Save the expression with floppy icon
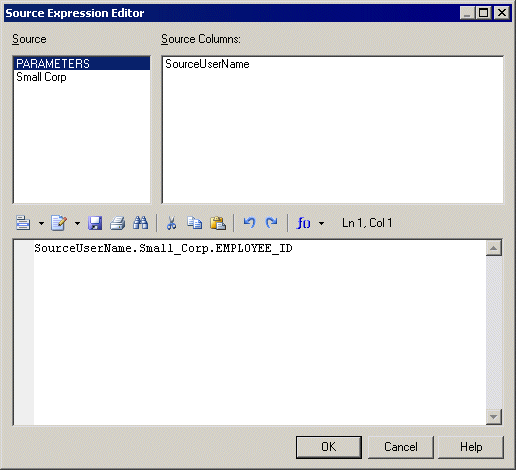The image size is (516, 470). click(x=95, y=223)
